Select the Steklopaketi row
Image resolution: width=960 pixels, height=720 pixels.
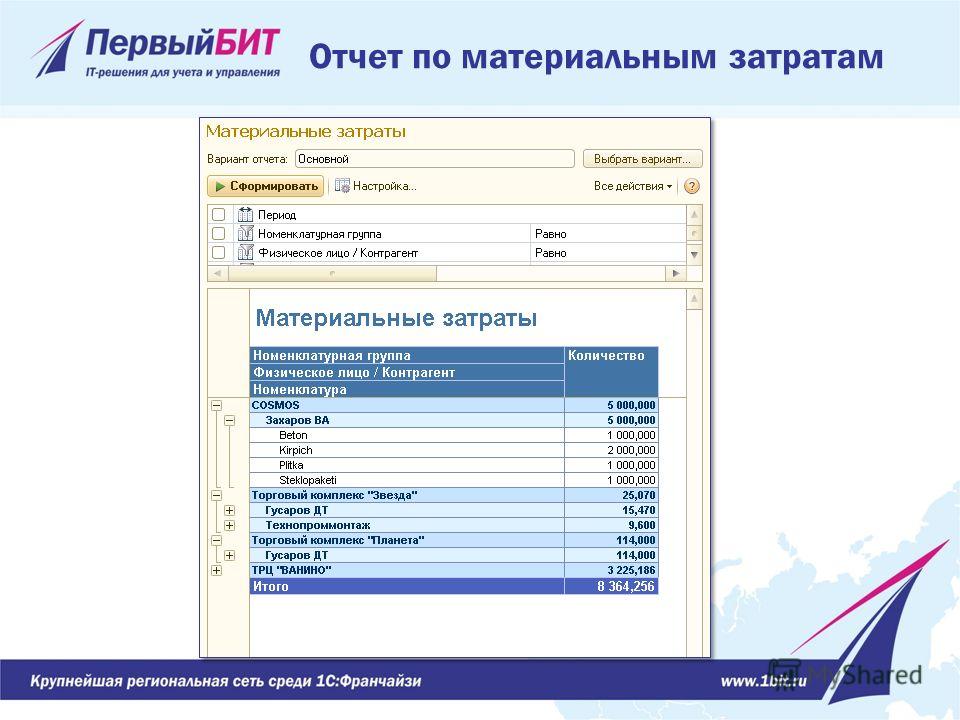pyautogui.click(x=454, y=480)
